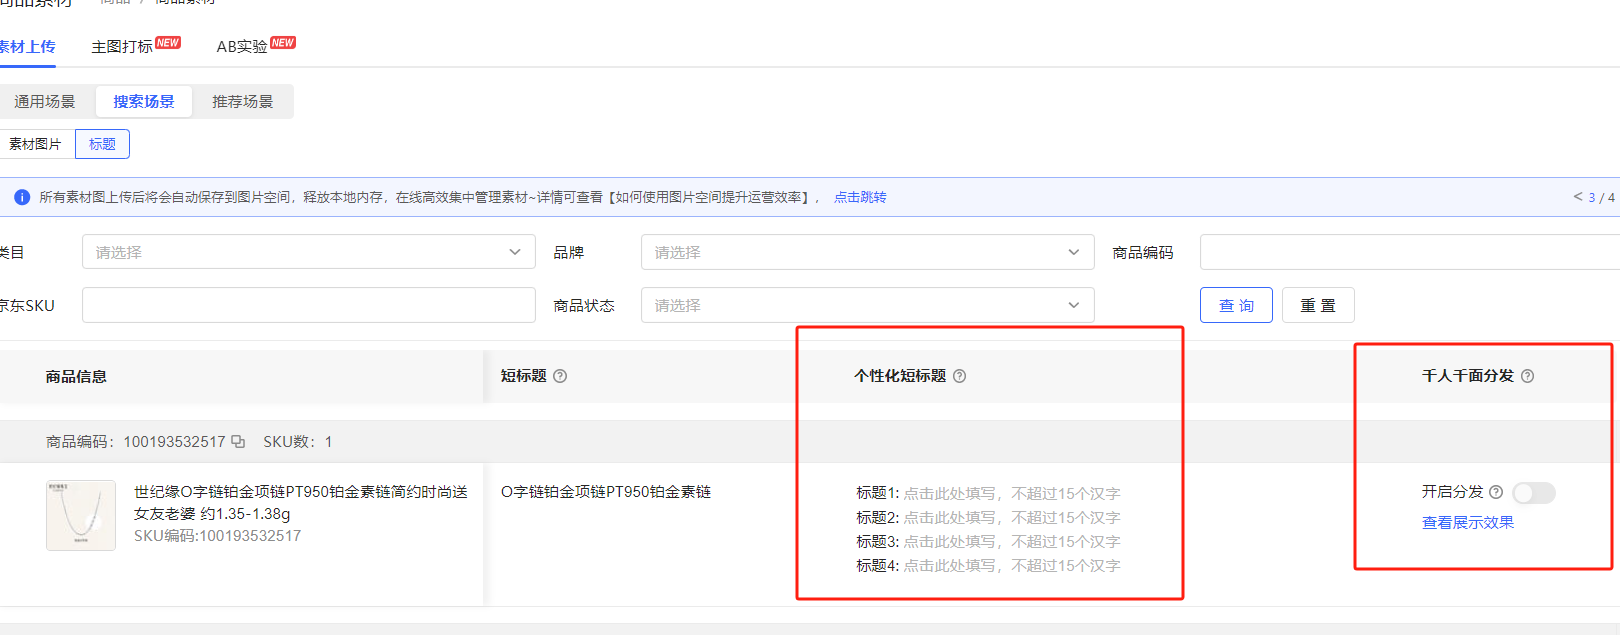Viewport: 1620px width, 635px height.
Task: Expand the 品牌 dropdown
Action: coord(867,252)
